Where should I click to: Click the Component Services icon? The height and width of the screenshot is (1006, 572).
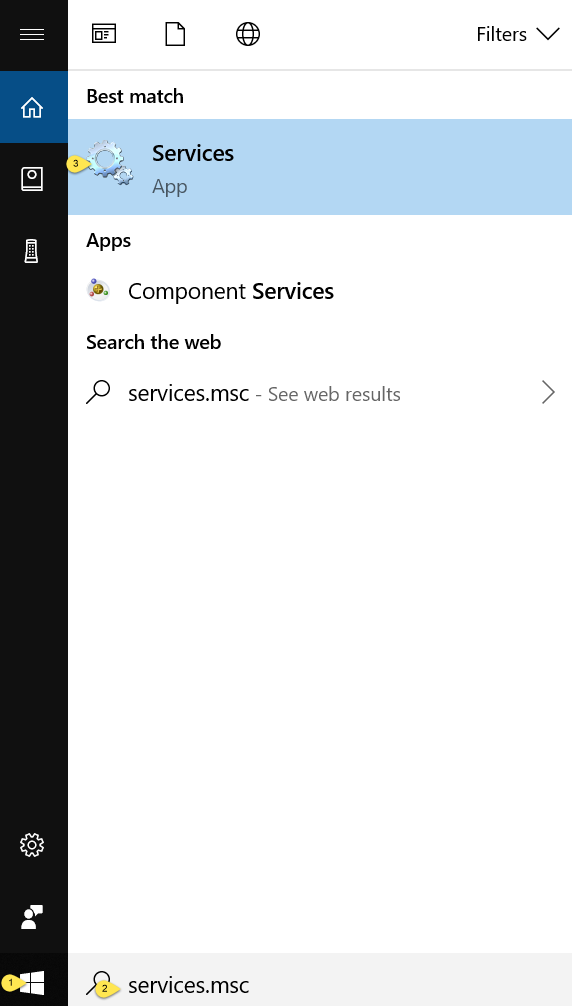click(98, 290)
